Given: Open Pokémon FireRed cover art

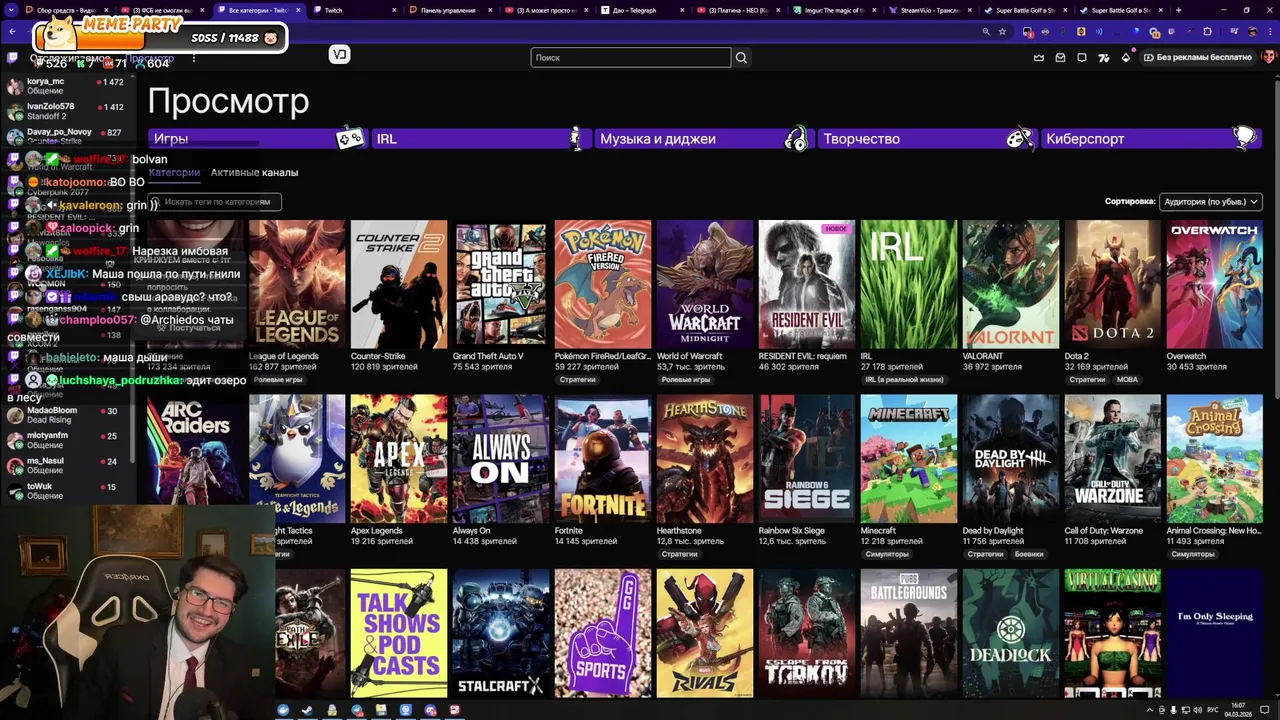Looking at the screenshot, I should pyautogui.click(x=603, y=285).
